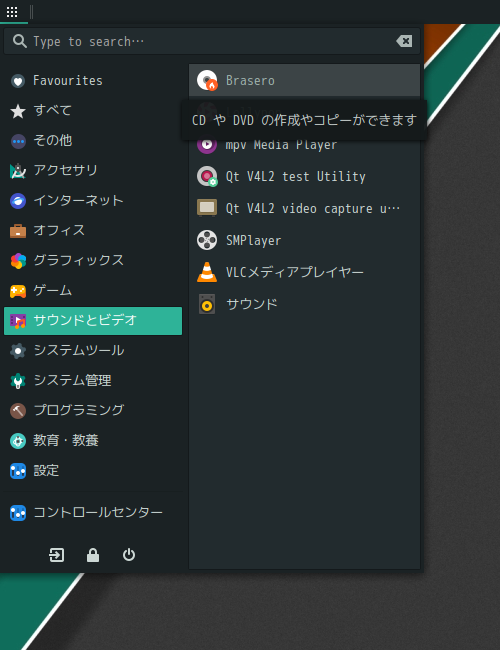Viewport: 500px width, 650px height.
Task: Select プログラミング category text
Action: pyautogui.click(x=79, y=410)
